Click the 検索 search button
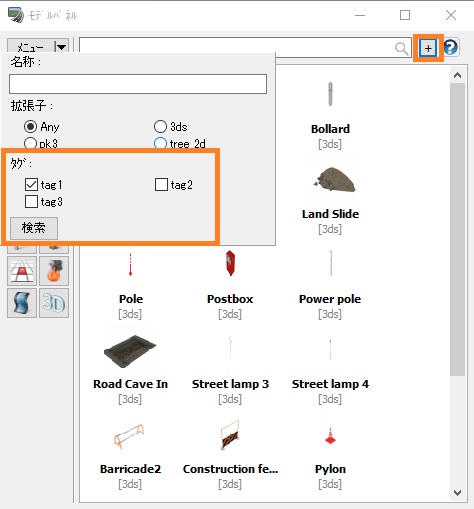Screen dimensions: 474x509 coord(34,228)
